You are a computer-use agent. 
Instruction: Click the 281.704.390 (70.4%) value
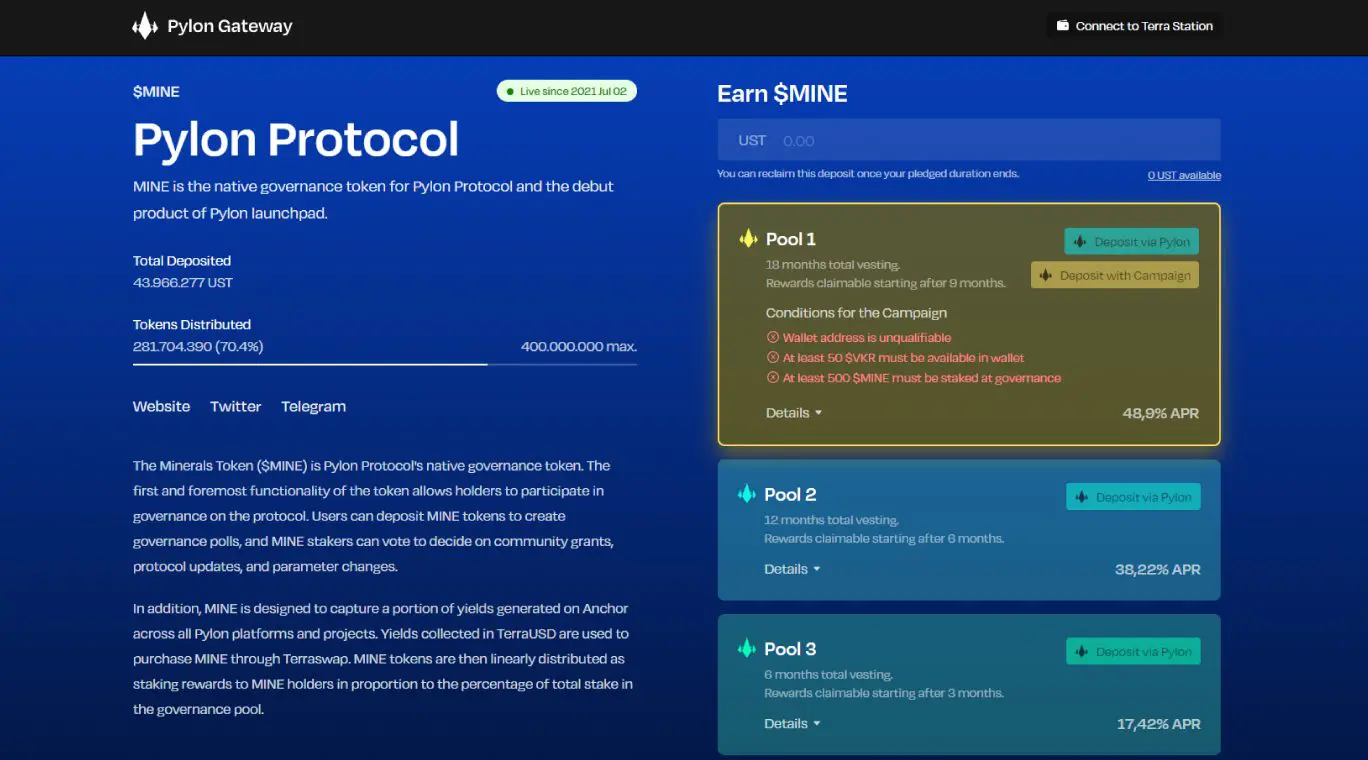(x=198, y=347)
